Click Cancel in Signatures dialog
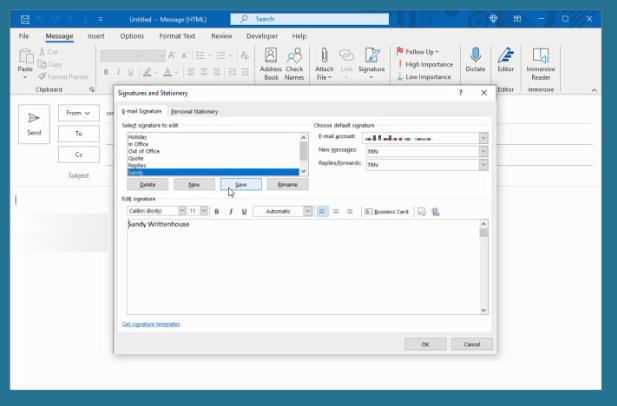This screenshot has height=406, width=617. [472, 344]
